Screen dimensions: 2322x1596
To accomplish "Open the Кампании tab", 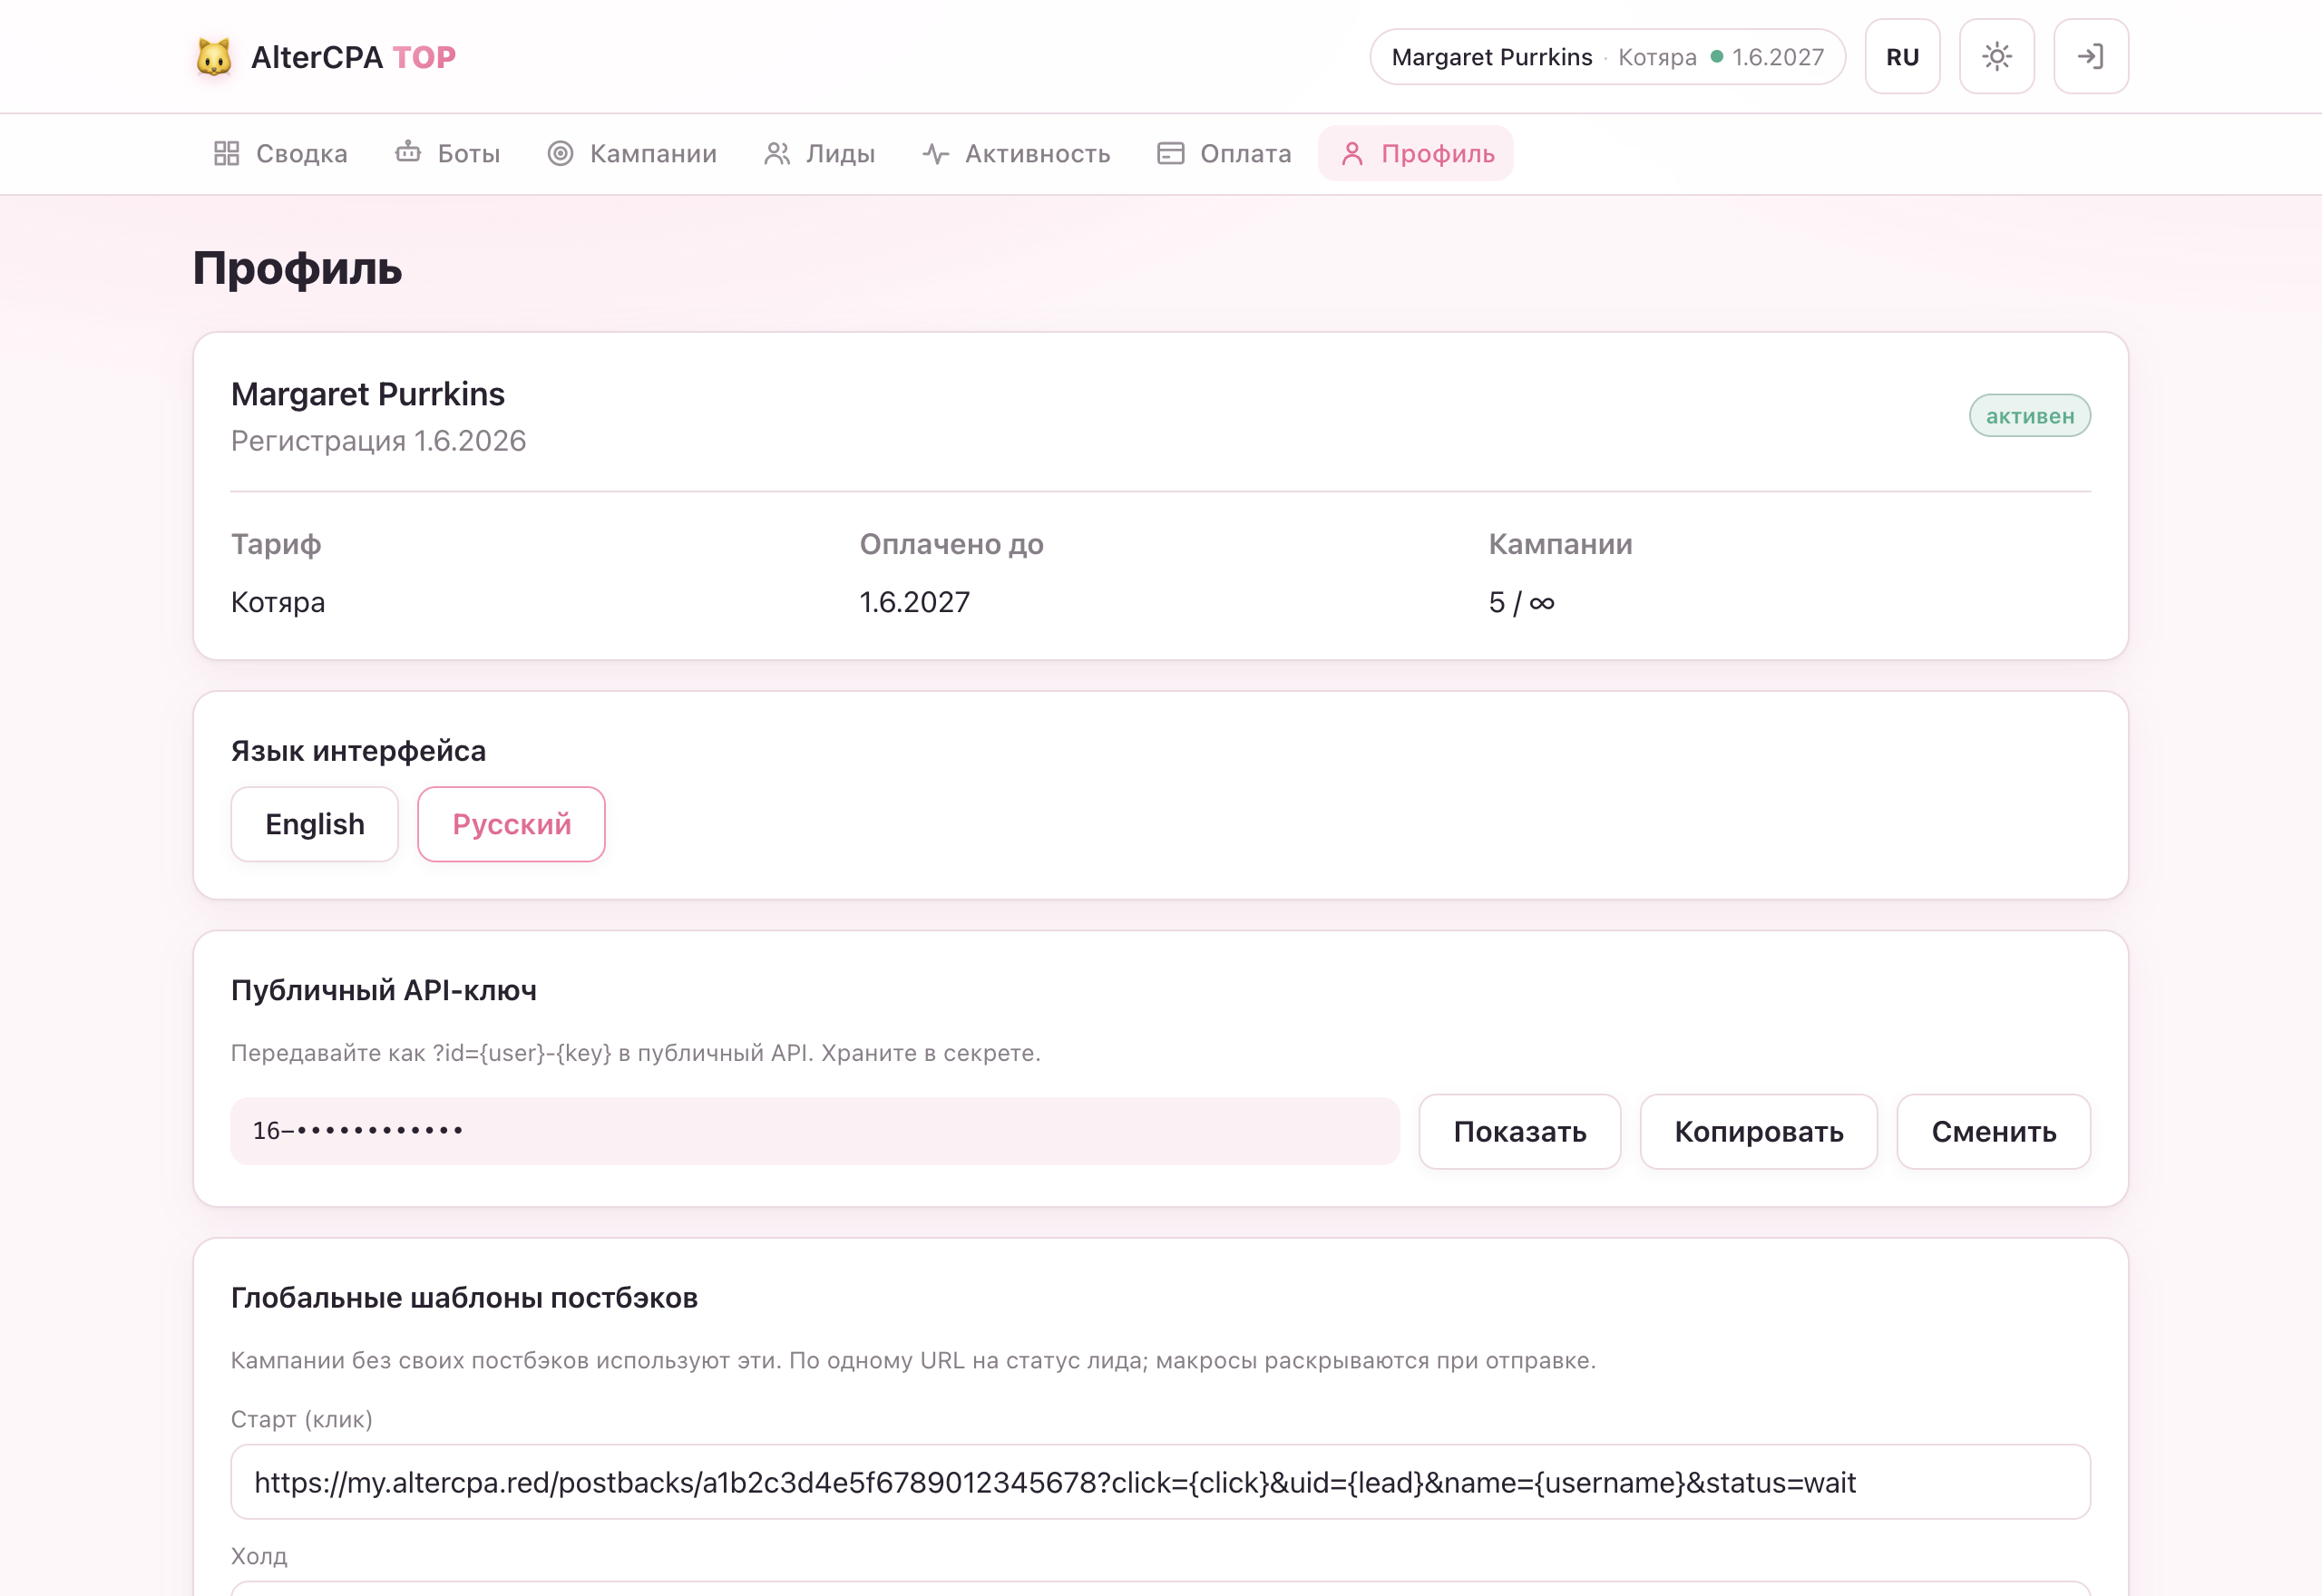I will click(x=632, y=153).
